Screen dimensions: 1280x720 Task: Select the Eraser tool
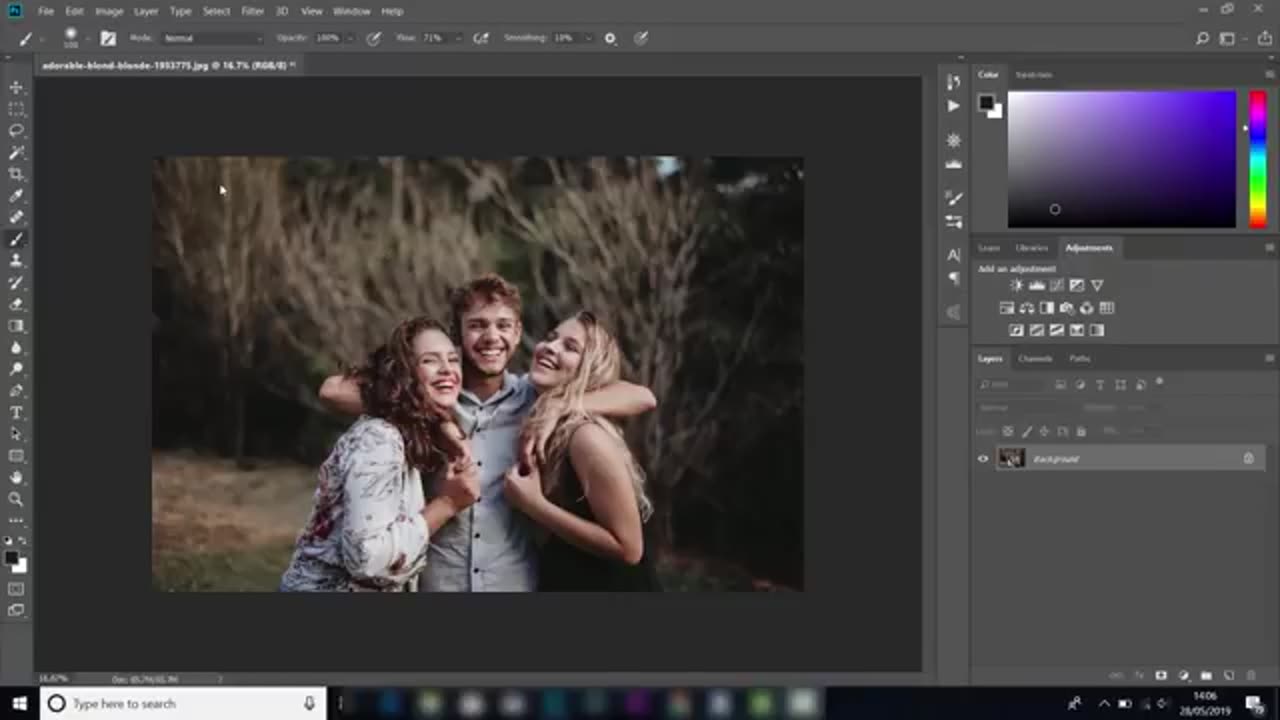pyautogui.click(x=16, y=304)
